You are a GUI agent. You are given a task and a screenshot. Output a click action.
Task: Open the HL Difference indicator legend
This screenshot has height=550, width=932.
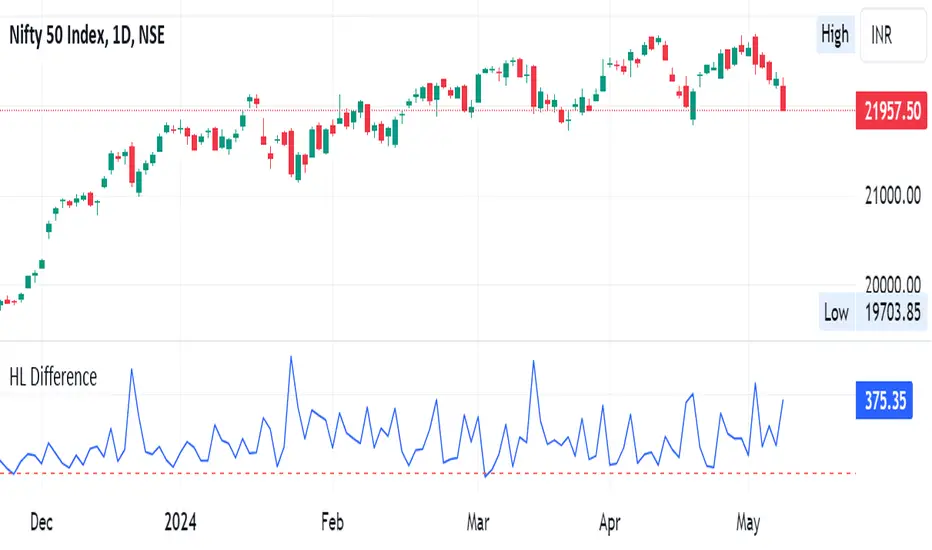53,377
